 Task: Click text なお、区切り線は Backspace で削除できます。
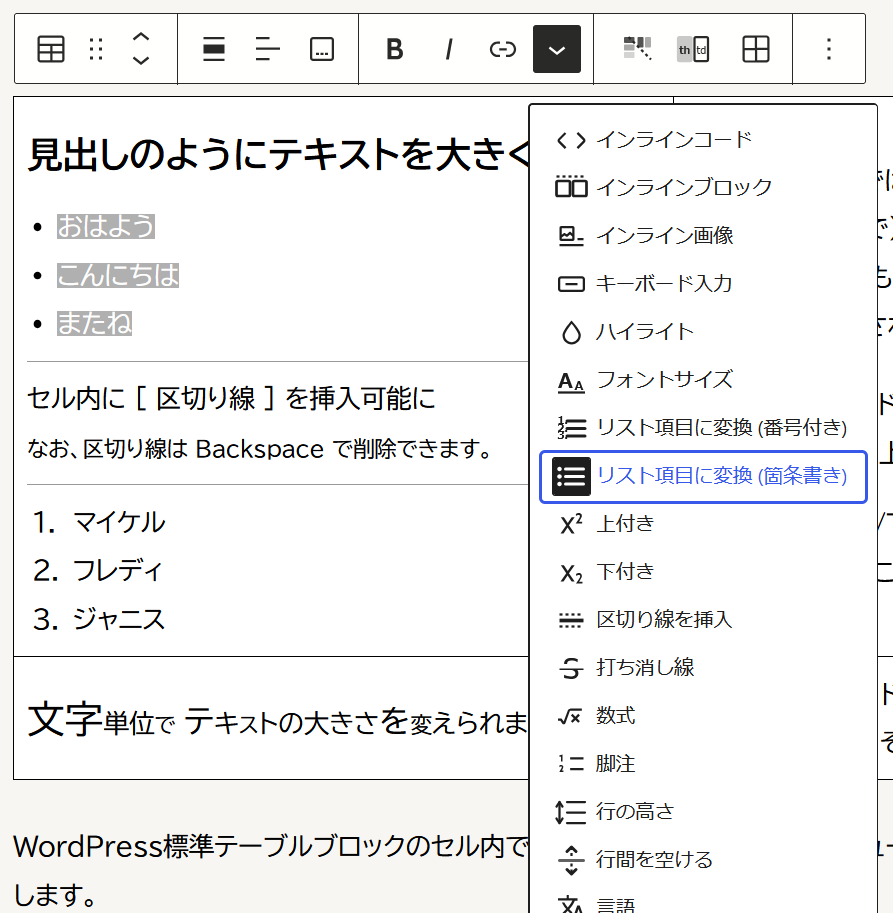[x=260, y=449]
